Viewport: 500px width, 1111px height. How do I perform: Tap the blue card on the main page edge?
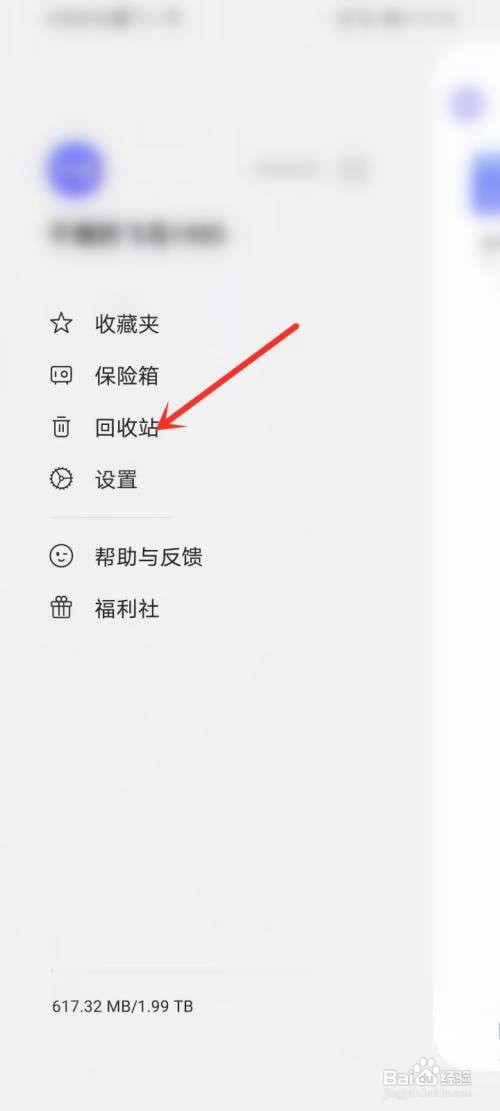[486, 184]
